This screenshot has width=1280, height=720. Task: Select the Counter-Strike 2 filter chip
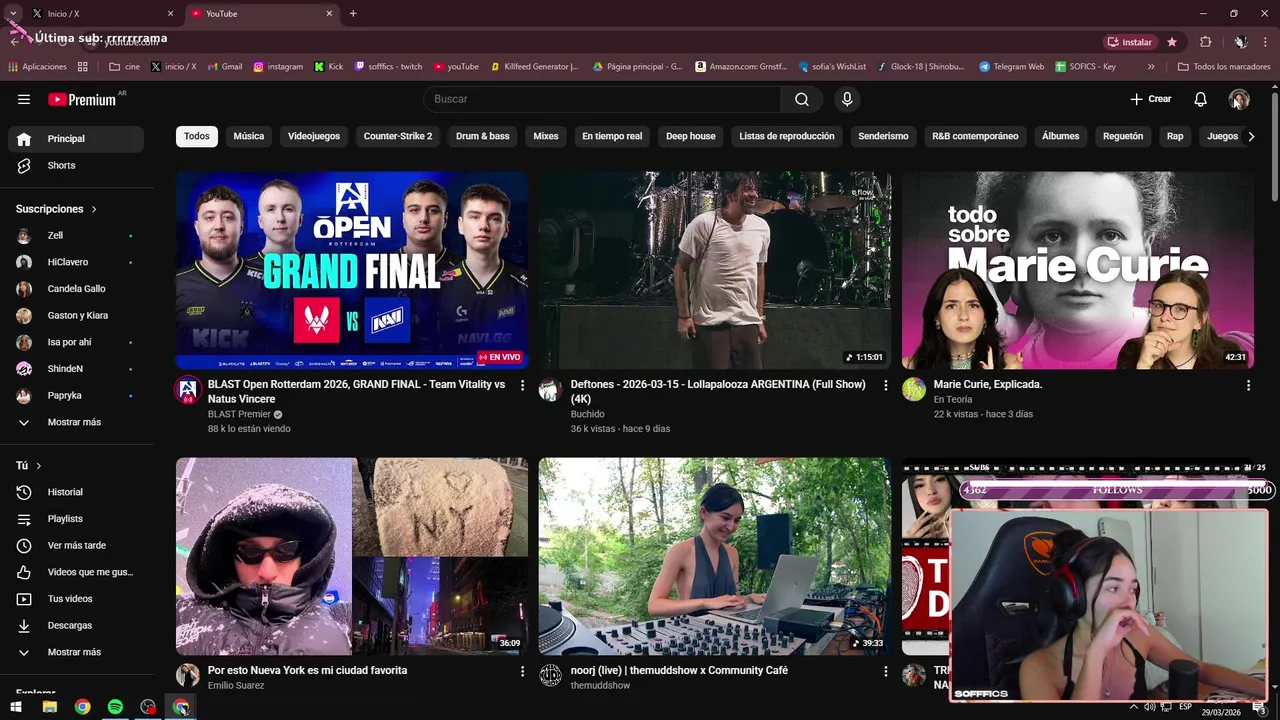coord(398,136)
